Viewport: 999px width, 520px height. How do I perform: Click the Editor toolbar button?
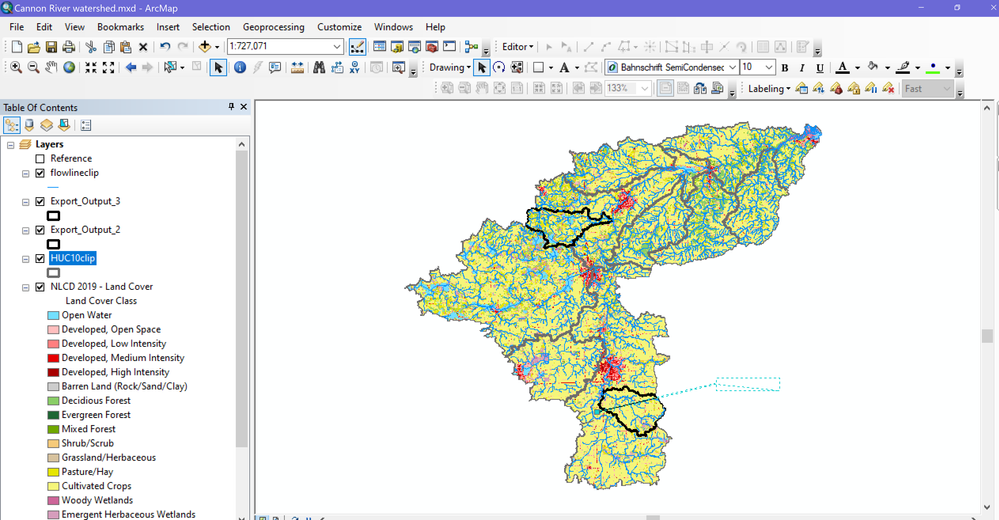tap(517, 47)
